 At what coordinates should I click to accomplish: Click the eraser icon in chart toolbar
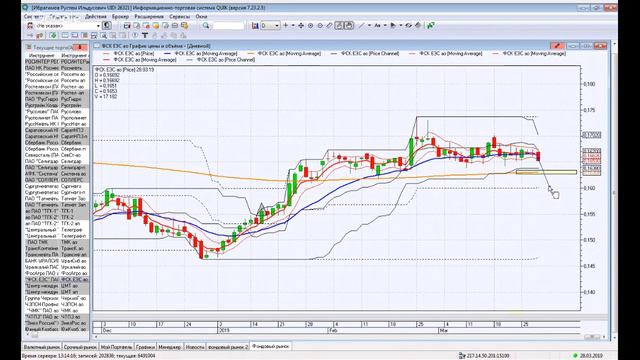pyautogui.click(x=418, y=26)
